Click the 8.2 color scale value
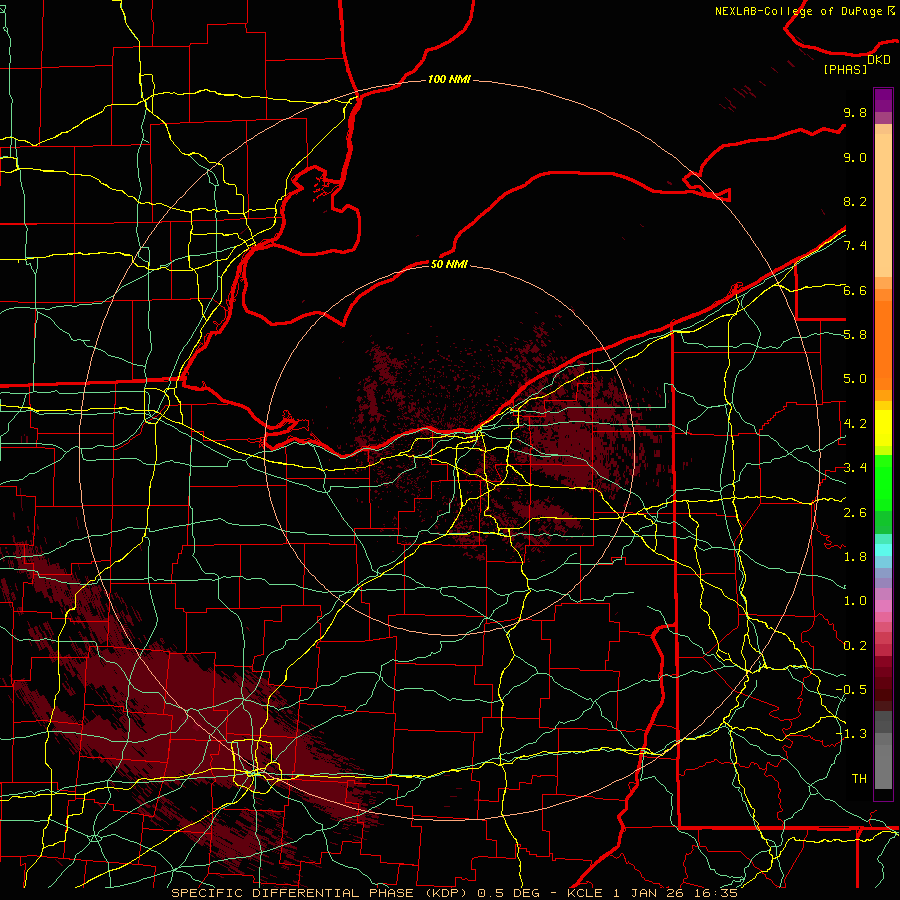Screen dimensions: 900x900 (855, 201)
